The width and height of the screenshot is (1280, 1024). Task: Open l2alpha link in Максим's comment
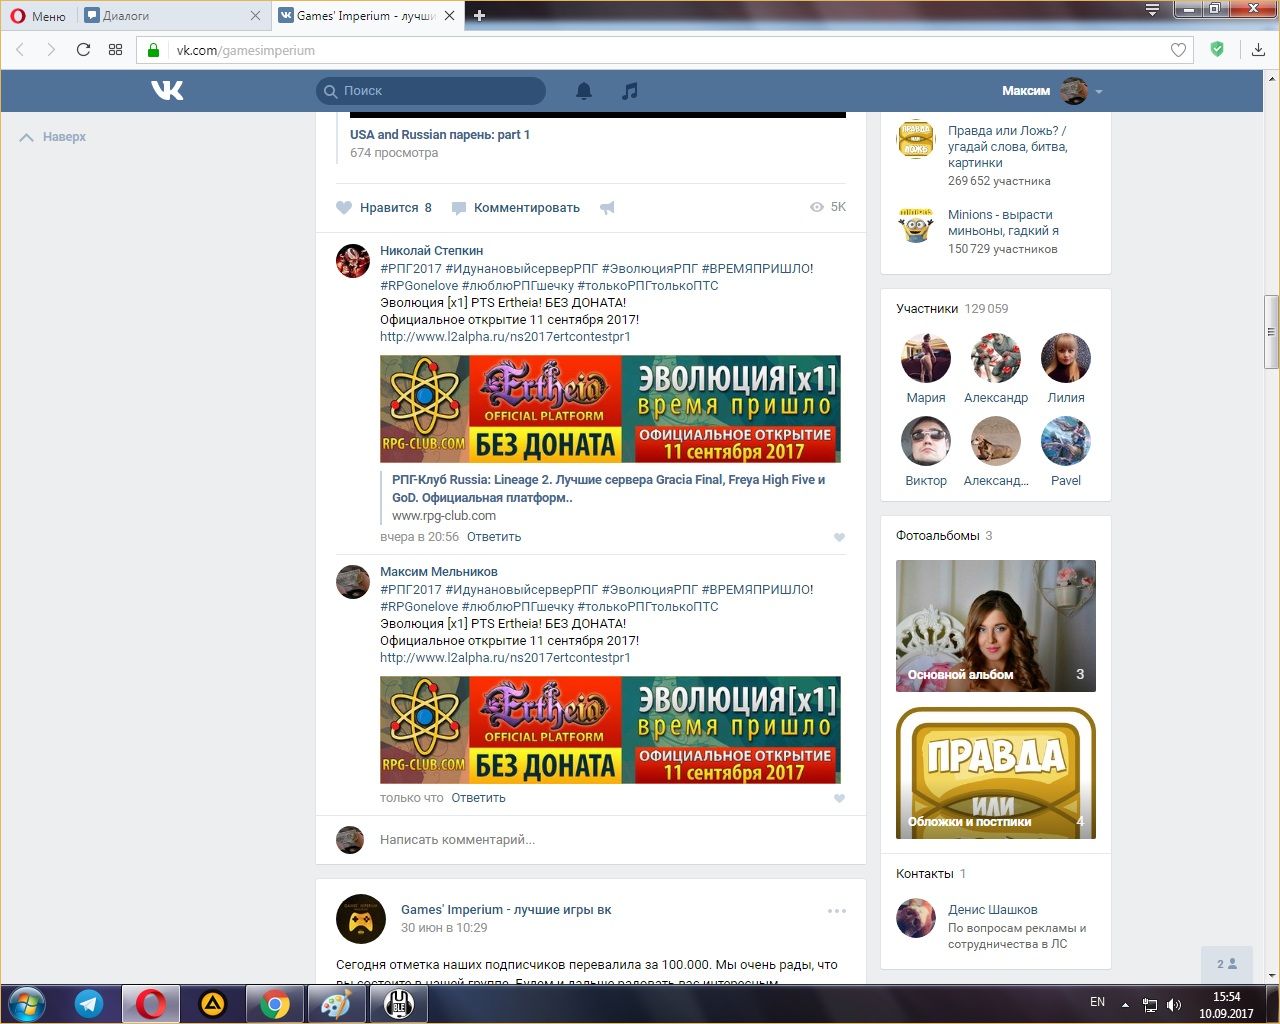pyautogui.click(x=505, y=658)
